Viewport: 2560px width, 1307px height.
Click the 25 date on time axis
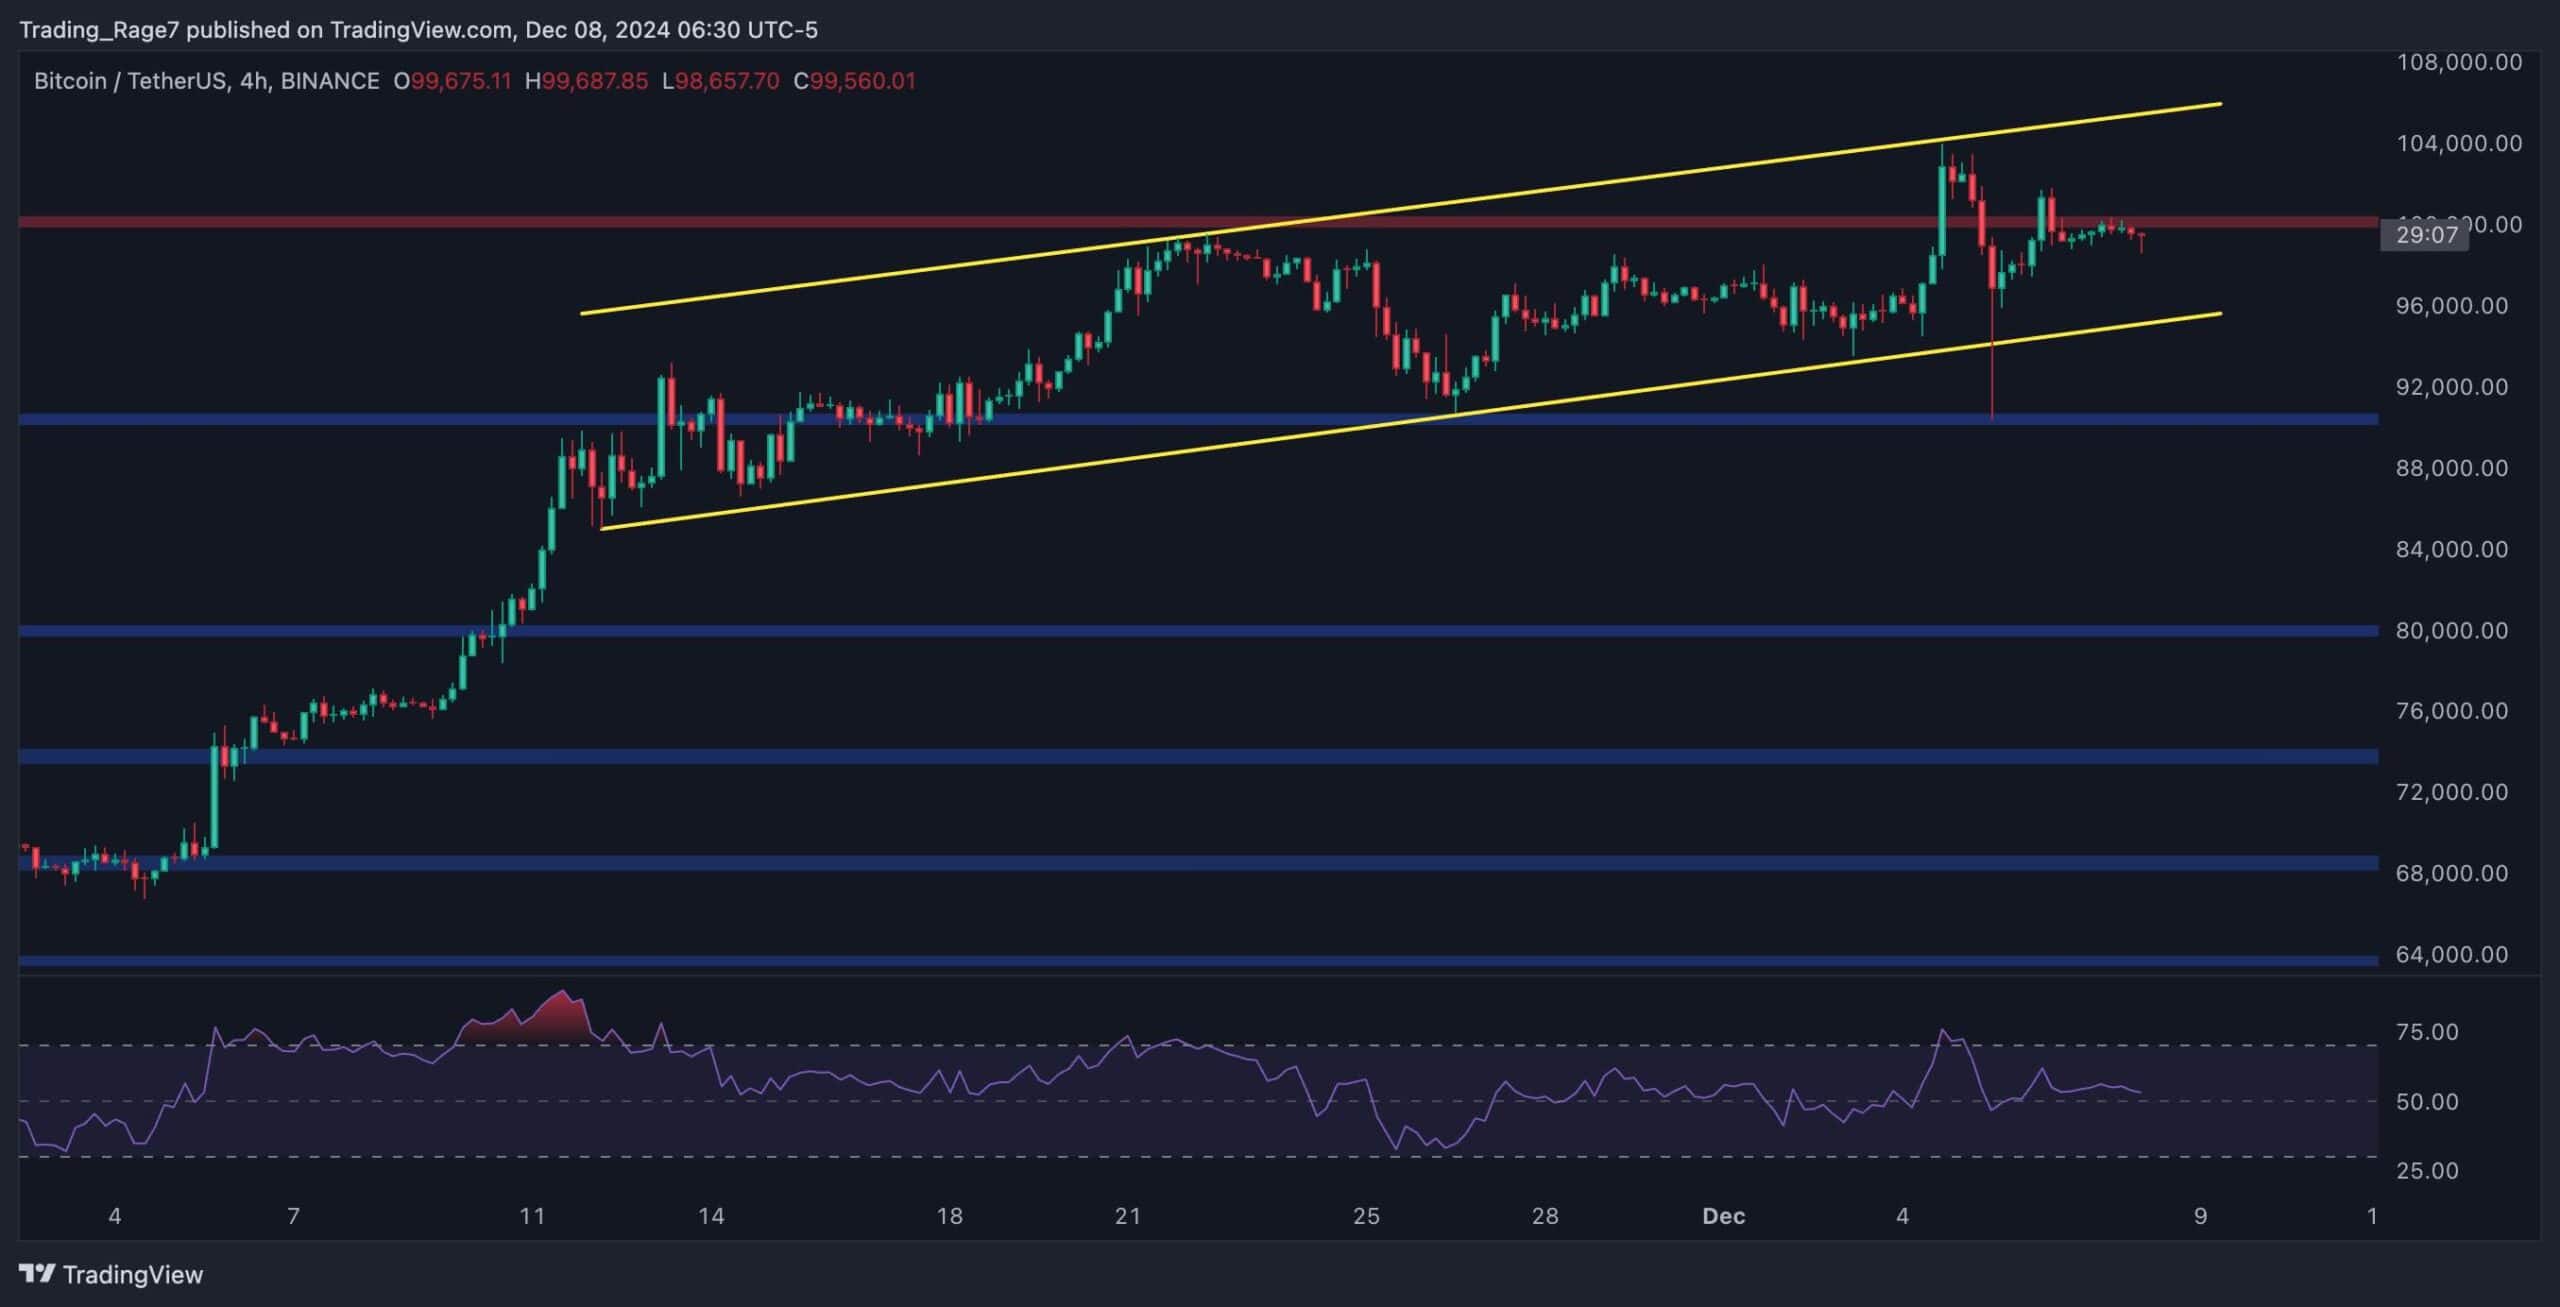pyautogui.click(x=1366, y=1216)
